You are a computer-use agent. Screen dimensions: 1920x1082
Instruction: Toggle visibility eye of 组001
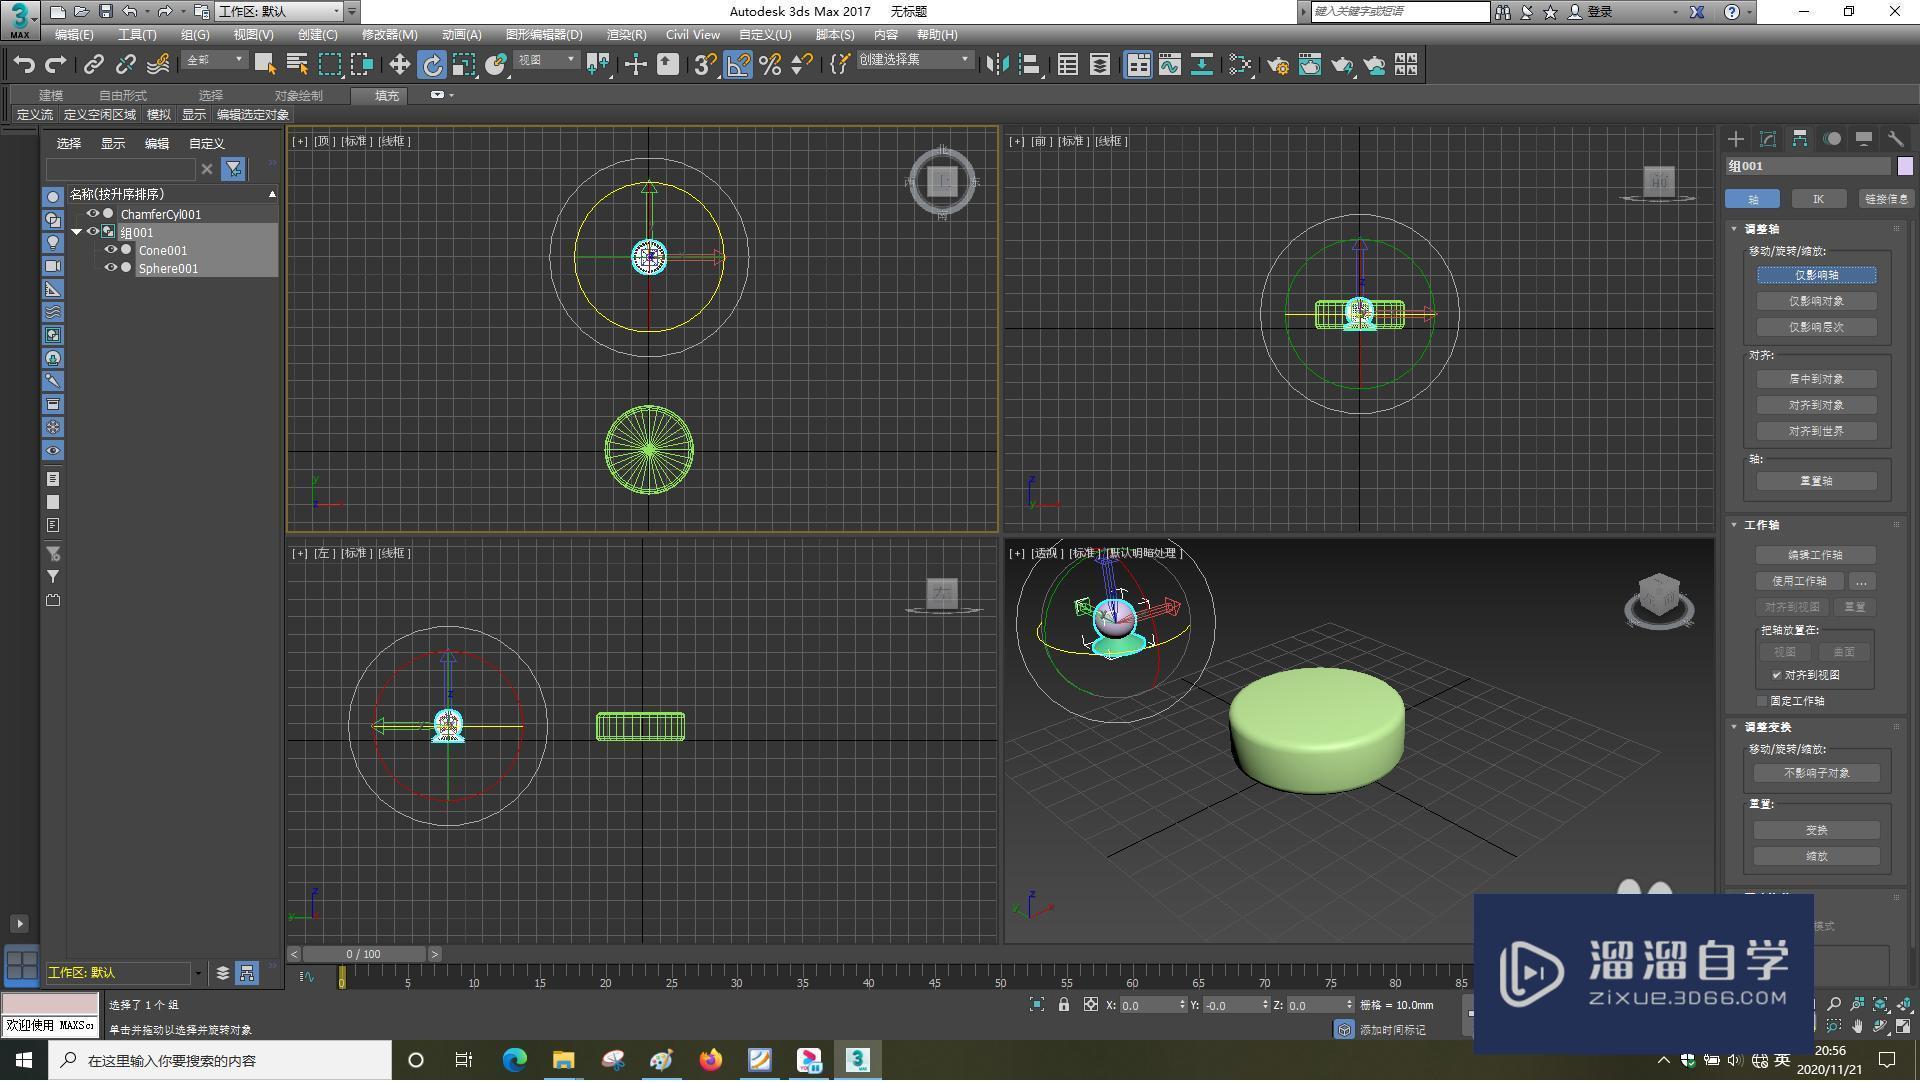point(92,232)
